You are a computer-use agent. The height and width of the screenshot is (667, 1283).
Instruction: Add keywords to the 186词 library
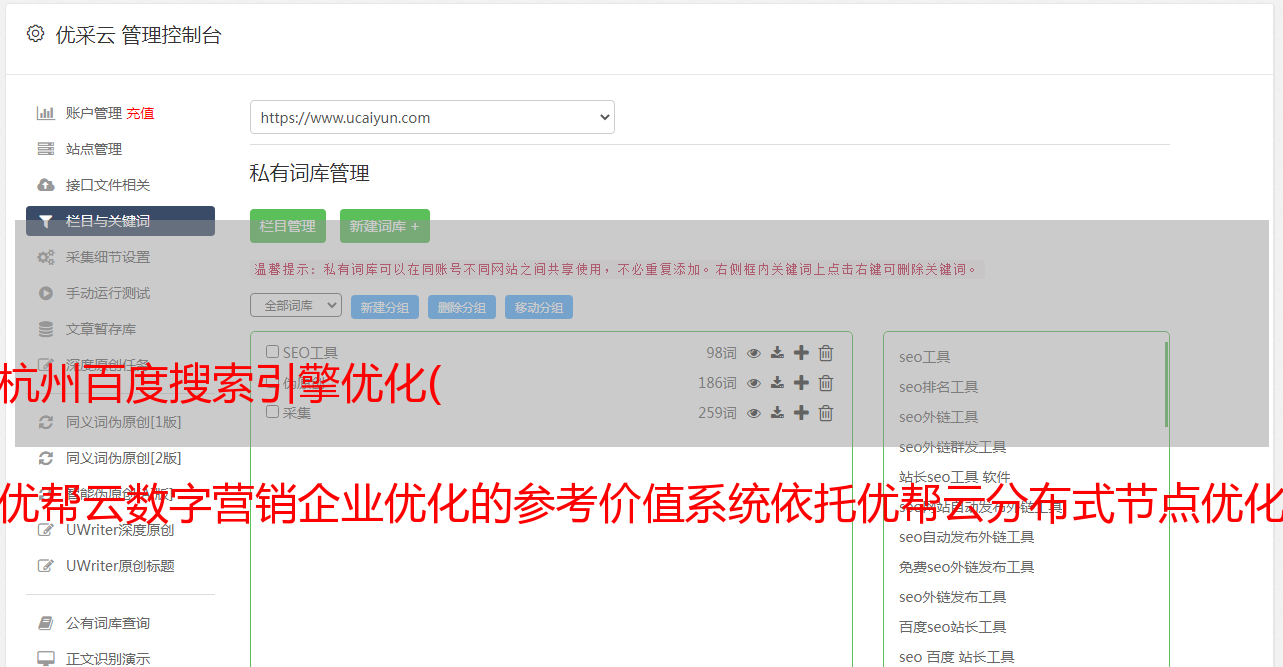coord(801,383)
